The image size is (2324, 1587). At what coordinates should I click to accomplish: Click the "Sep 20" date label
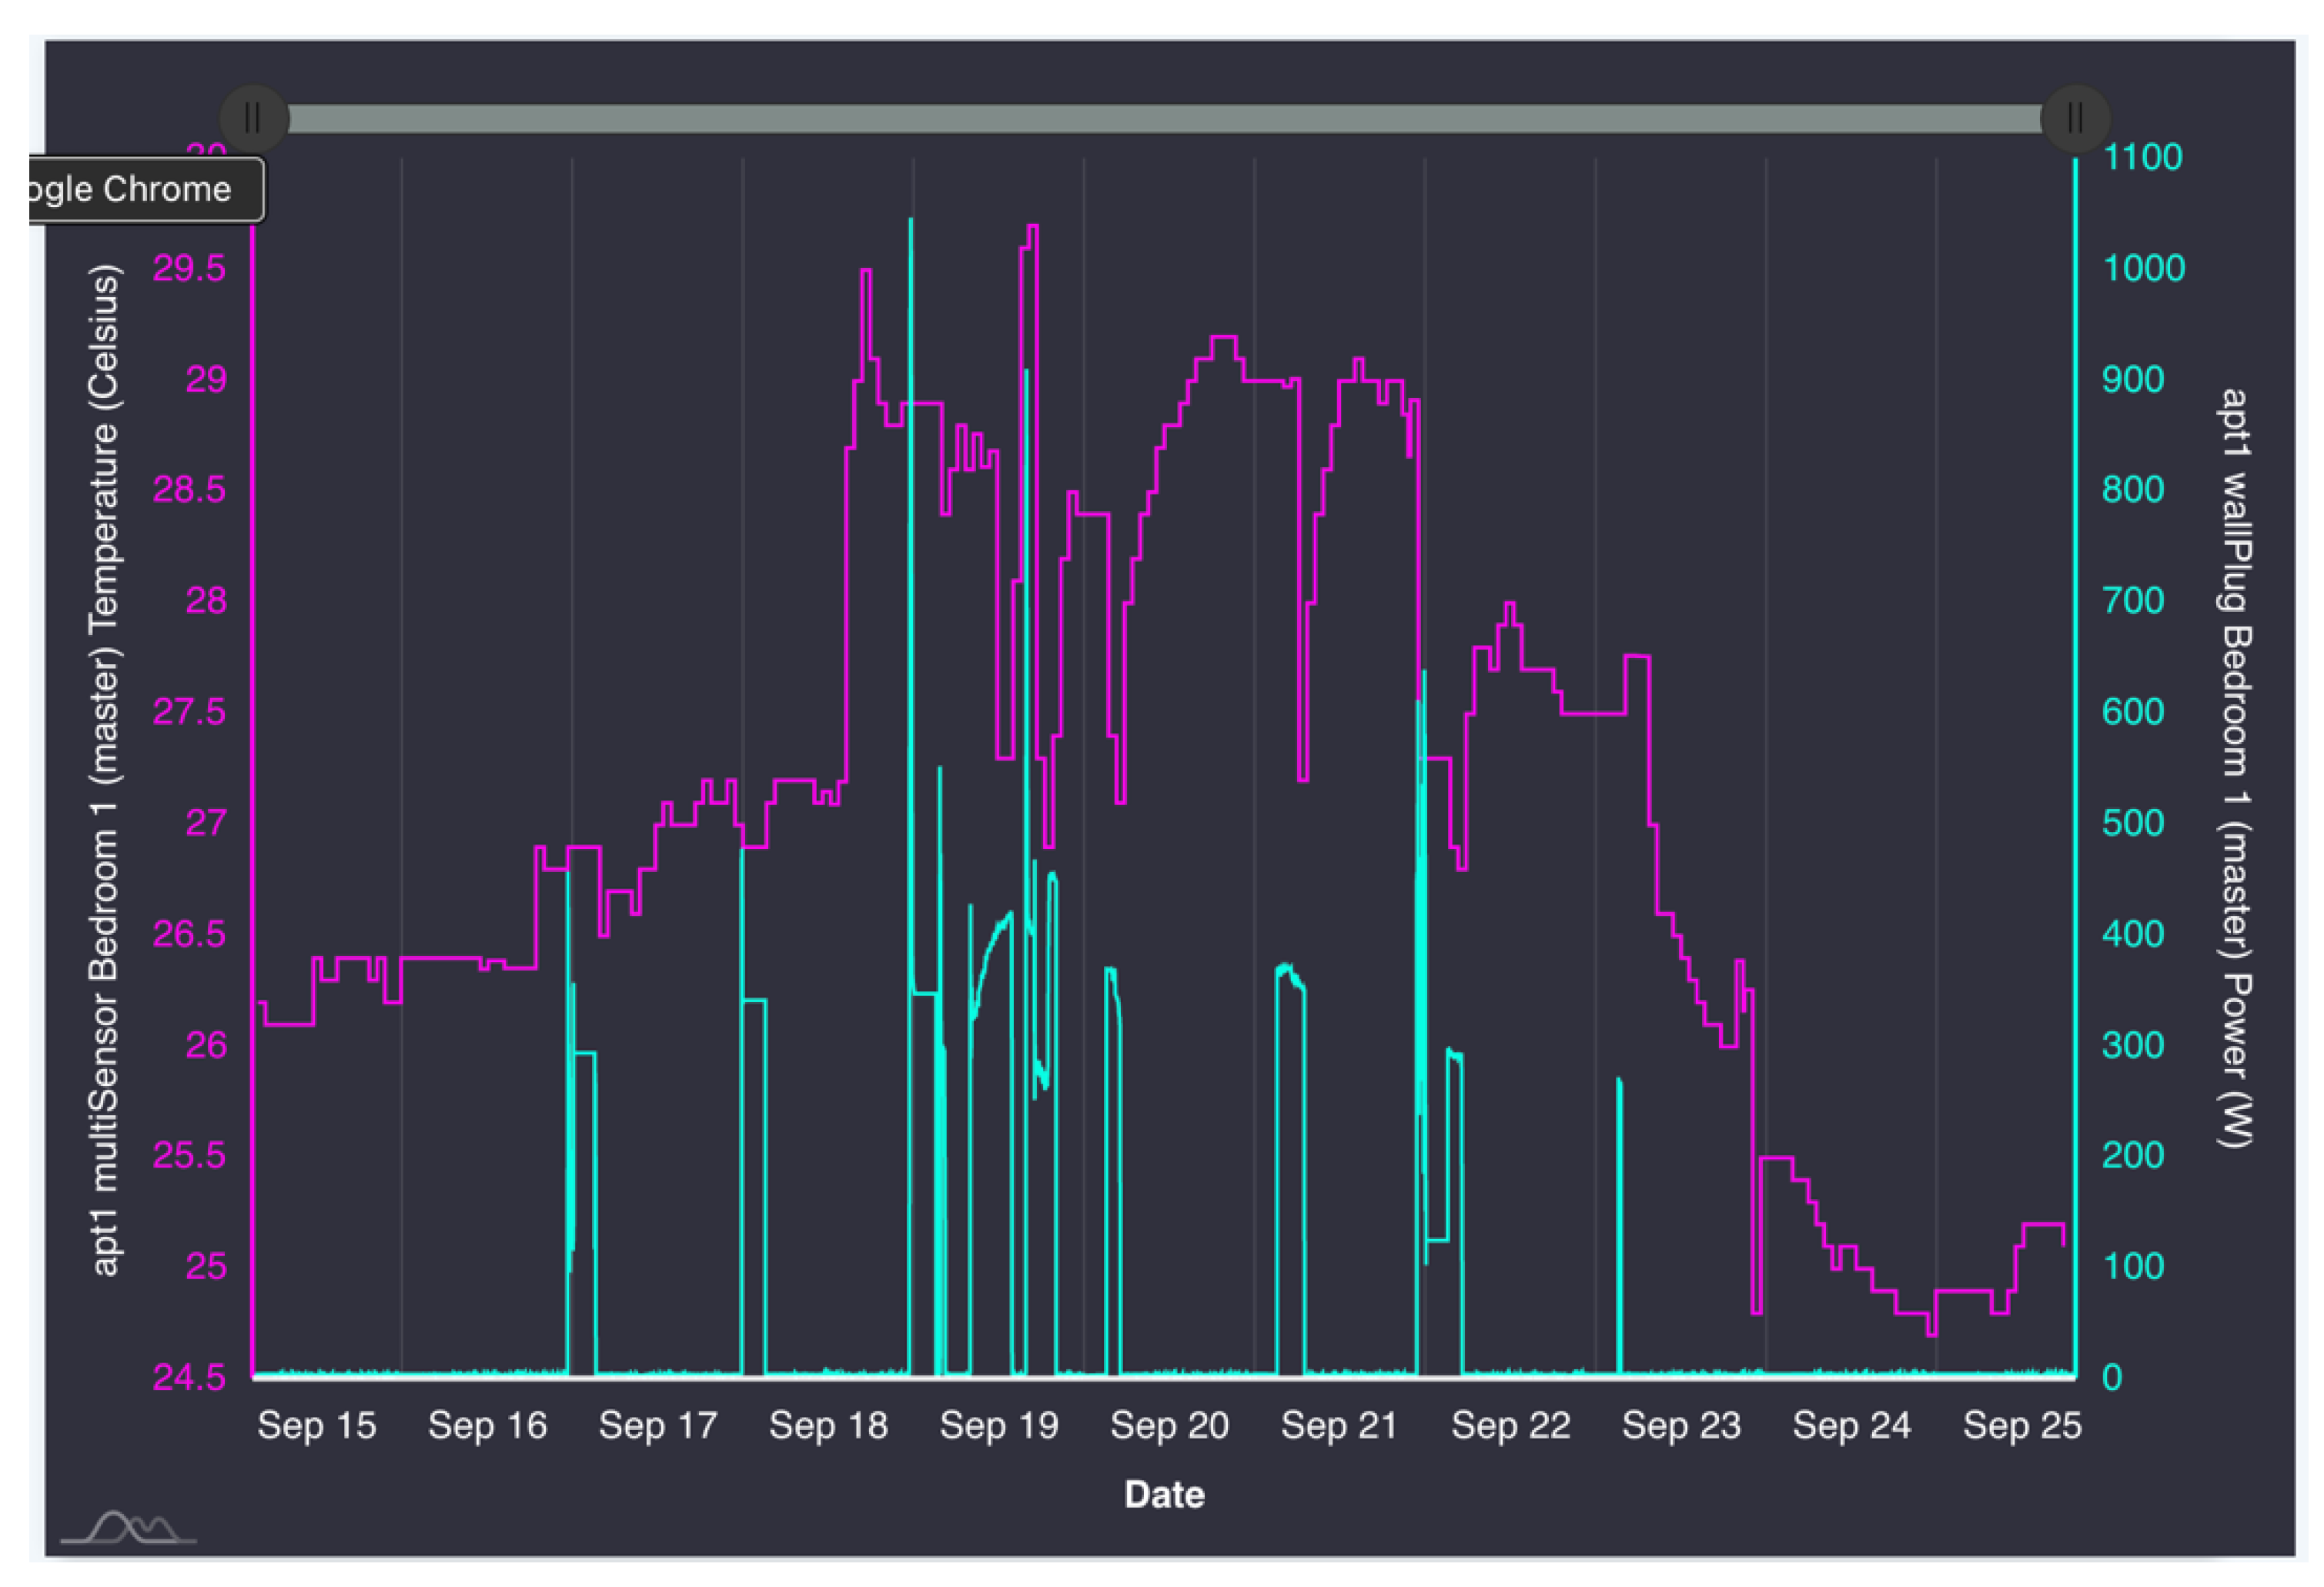pyautogui.click(x=1170, y=1425)
